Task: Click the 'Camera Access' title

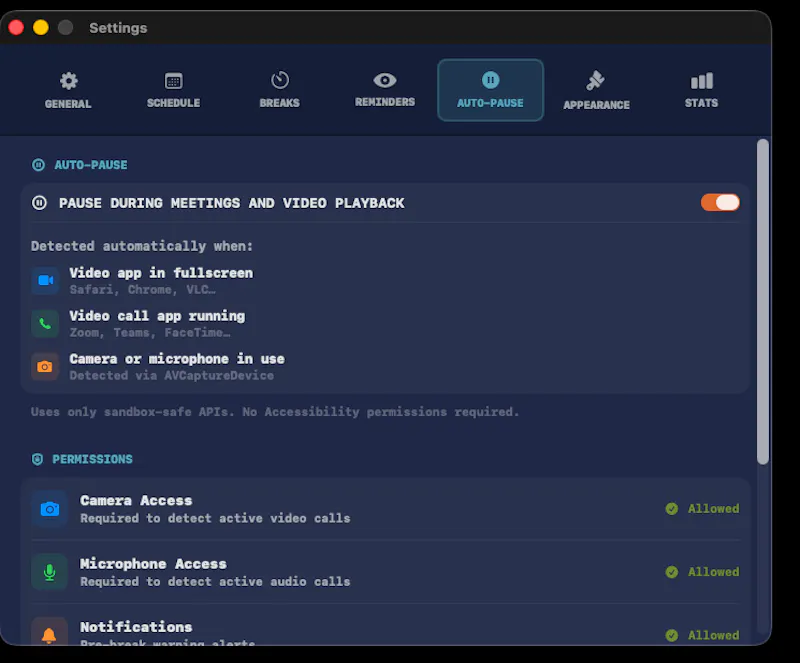Action: click(136, 501)
